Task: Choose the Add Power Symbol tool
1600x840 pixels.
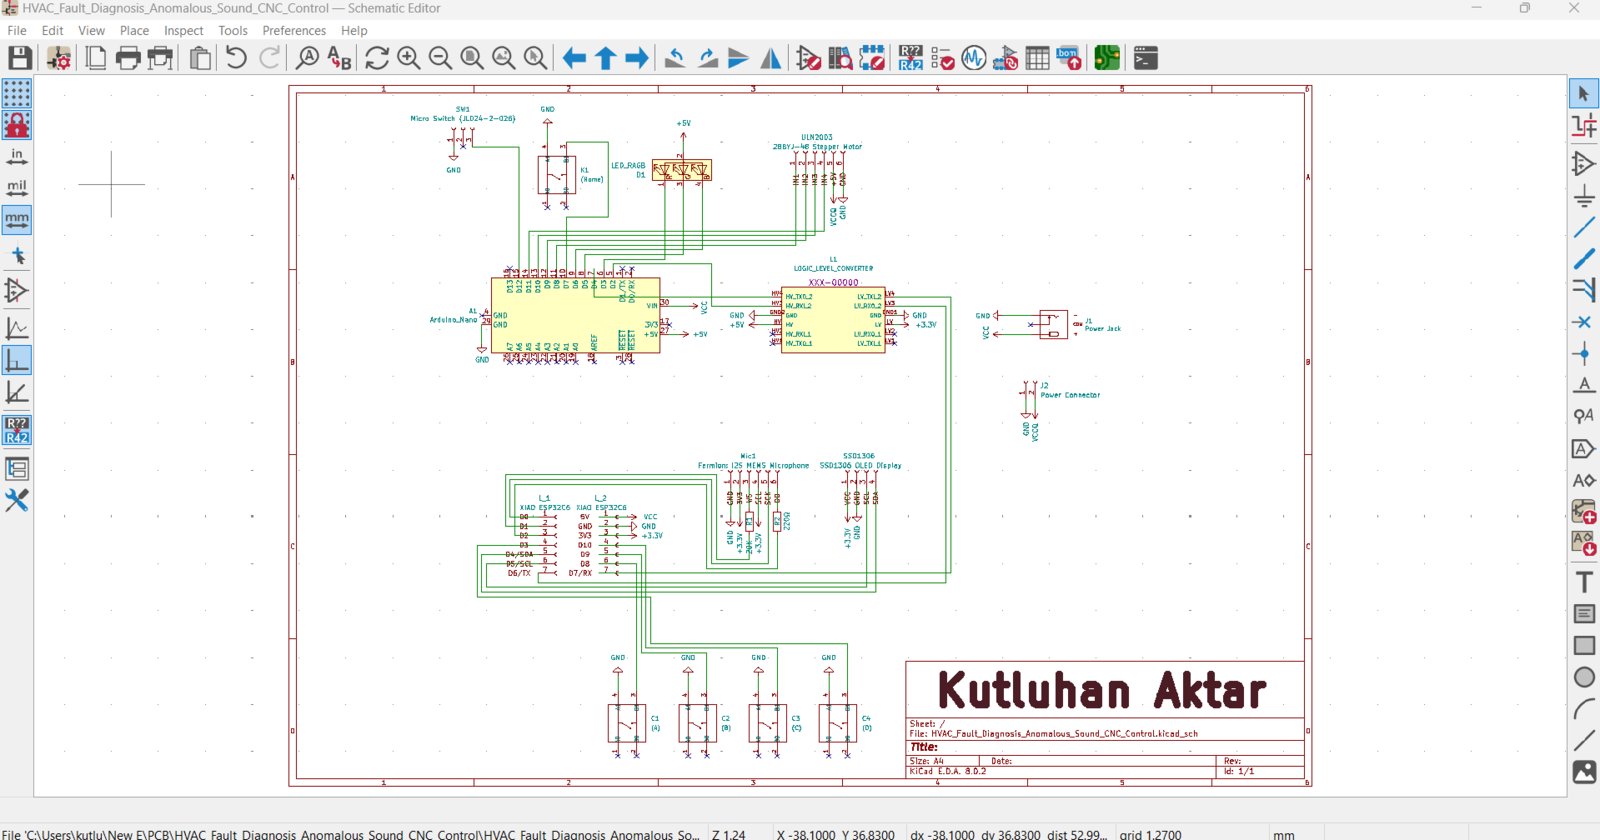Action: coord(1584,195)
